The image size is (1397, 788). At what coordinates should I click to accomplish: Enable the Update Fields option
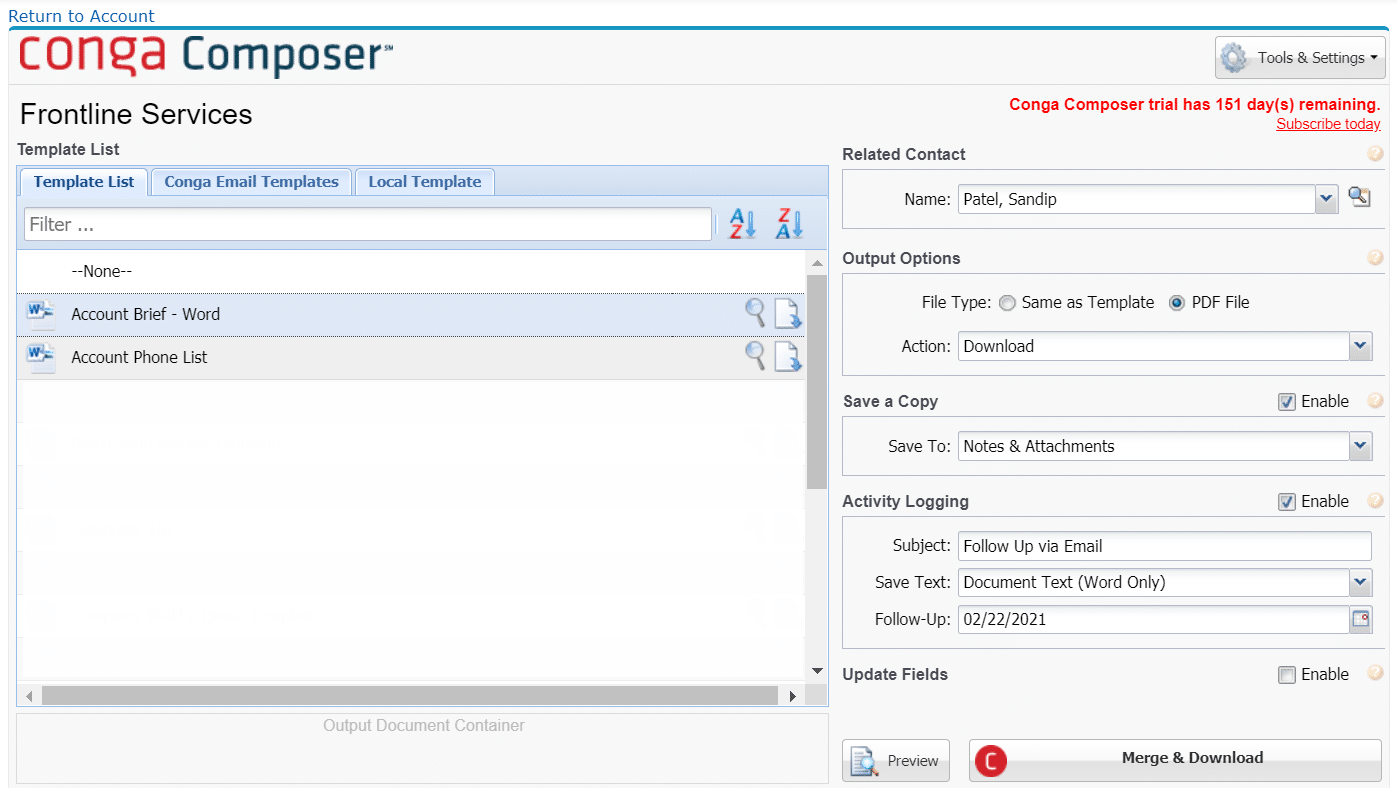pyautogui.click(x=1286, y=674)
